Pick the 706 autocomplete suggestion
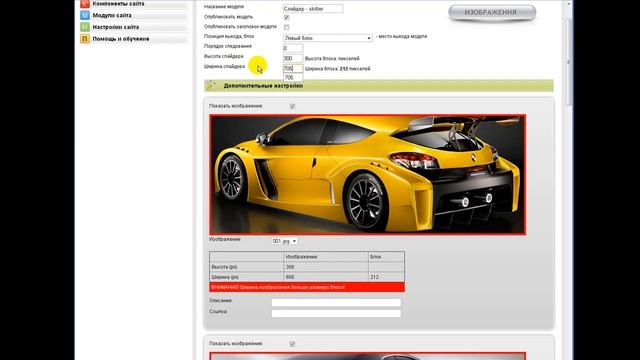This screenshot has width=640, height=360. point(293,78)
